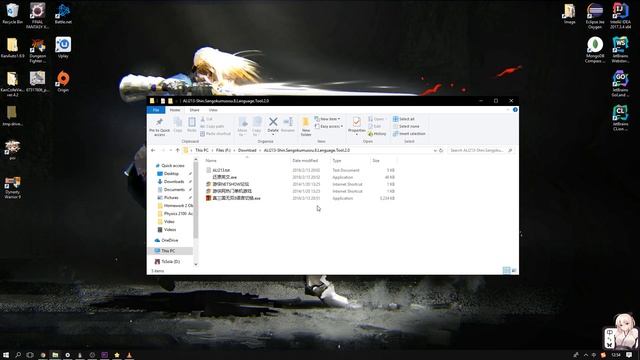This screenshot has height=360, width=640.
Task: Select the 48 KB Application file row
Action: (x=300, y=177)
